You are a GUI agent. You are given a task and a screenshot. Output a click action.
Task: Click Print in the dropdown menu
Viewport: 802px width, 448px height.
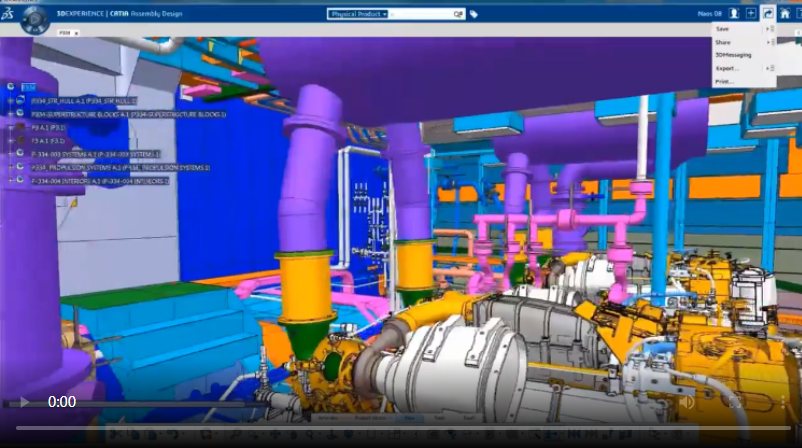724,81
